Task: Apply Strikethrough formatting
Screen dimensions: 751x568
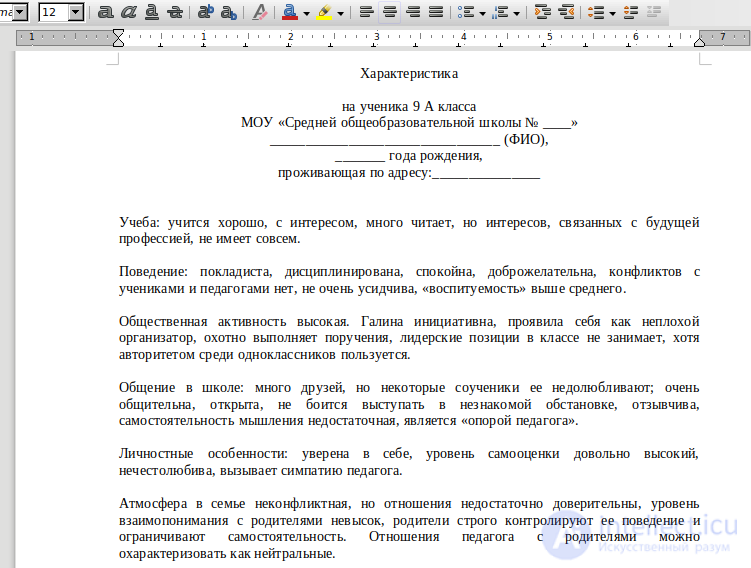Action: (x=175, y=12)
